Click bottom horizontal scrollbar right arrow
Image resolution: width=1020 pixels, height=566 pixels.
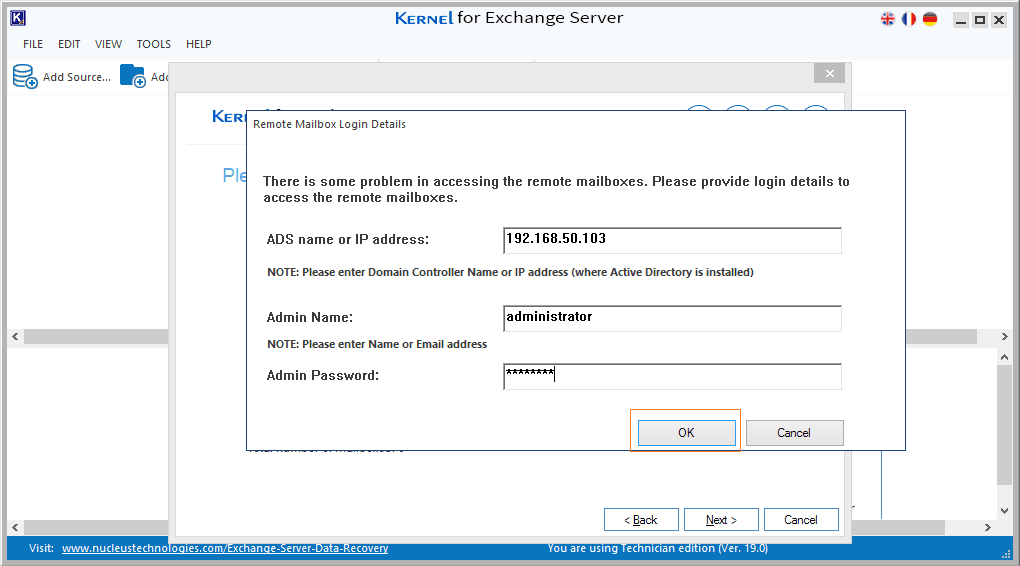pyautogui.click(x=987, y=527)
